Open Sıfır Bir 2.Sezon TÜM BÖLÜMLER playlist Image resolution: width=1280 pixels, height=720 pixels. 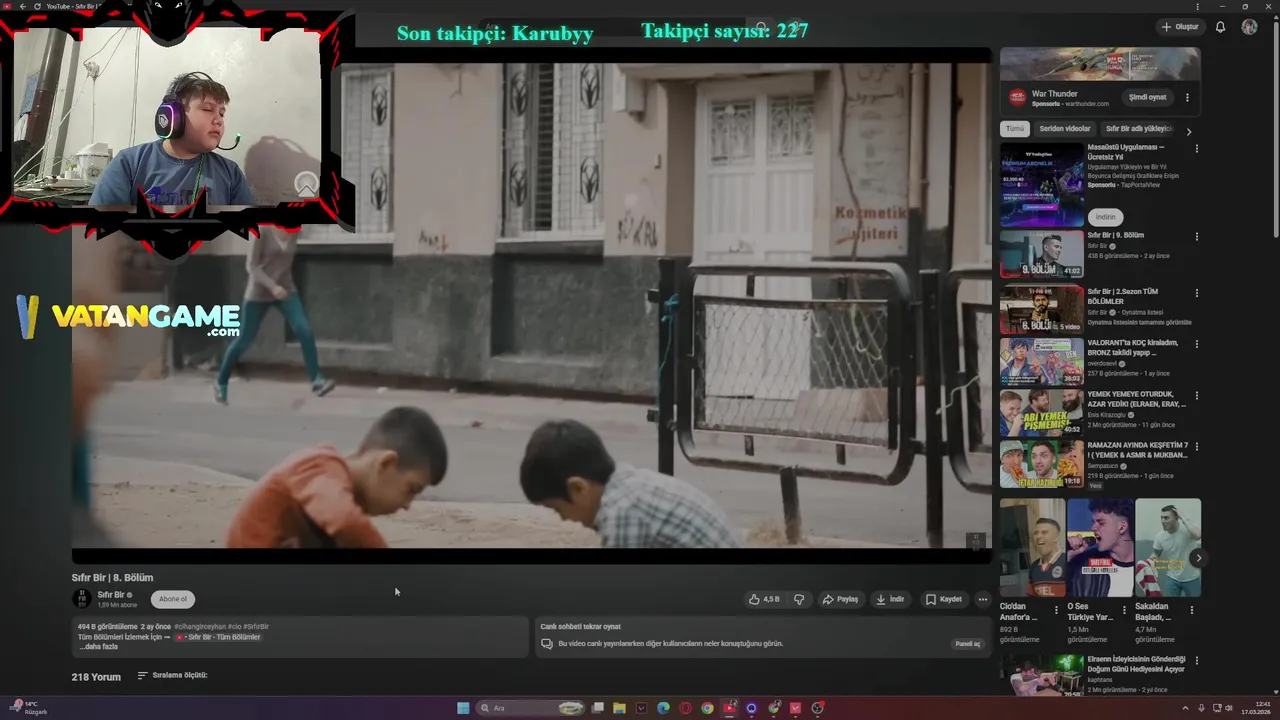tap(1042, 309)
